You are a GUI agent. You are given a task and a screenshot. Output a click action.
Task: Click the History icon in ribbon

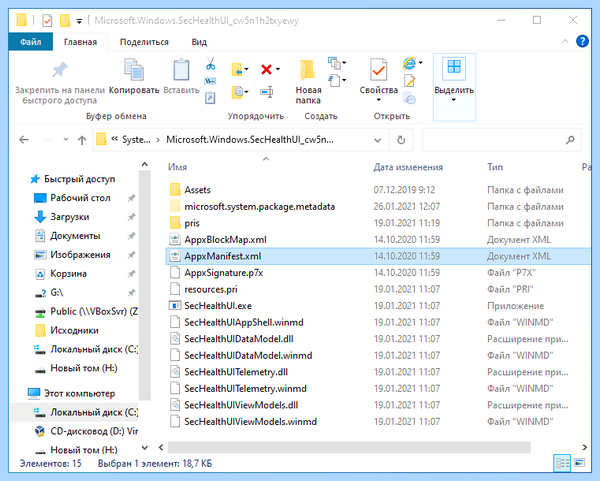click(x=409, y=98)
